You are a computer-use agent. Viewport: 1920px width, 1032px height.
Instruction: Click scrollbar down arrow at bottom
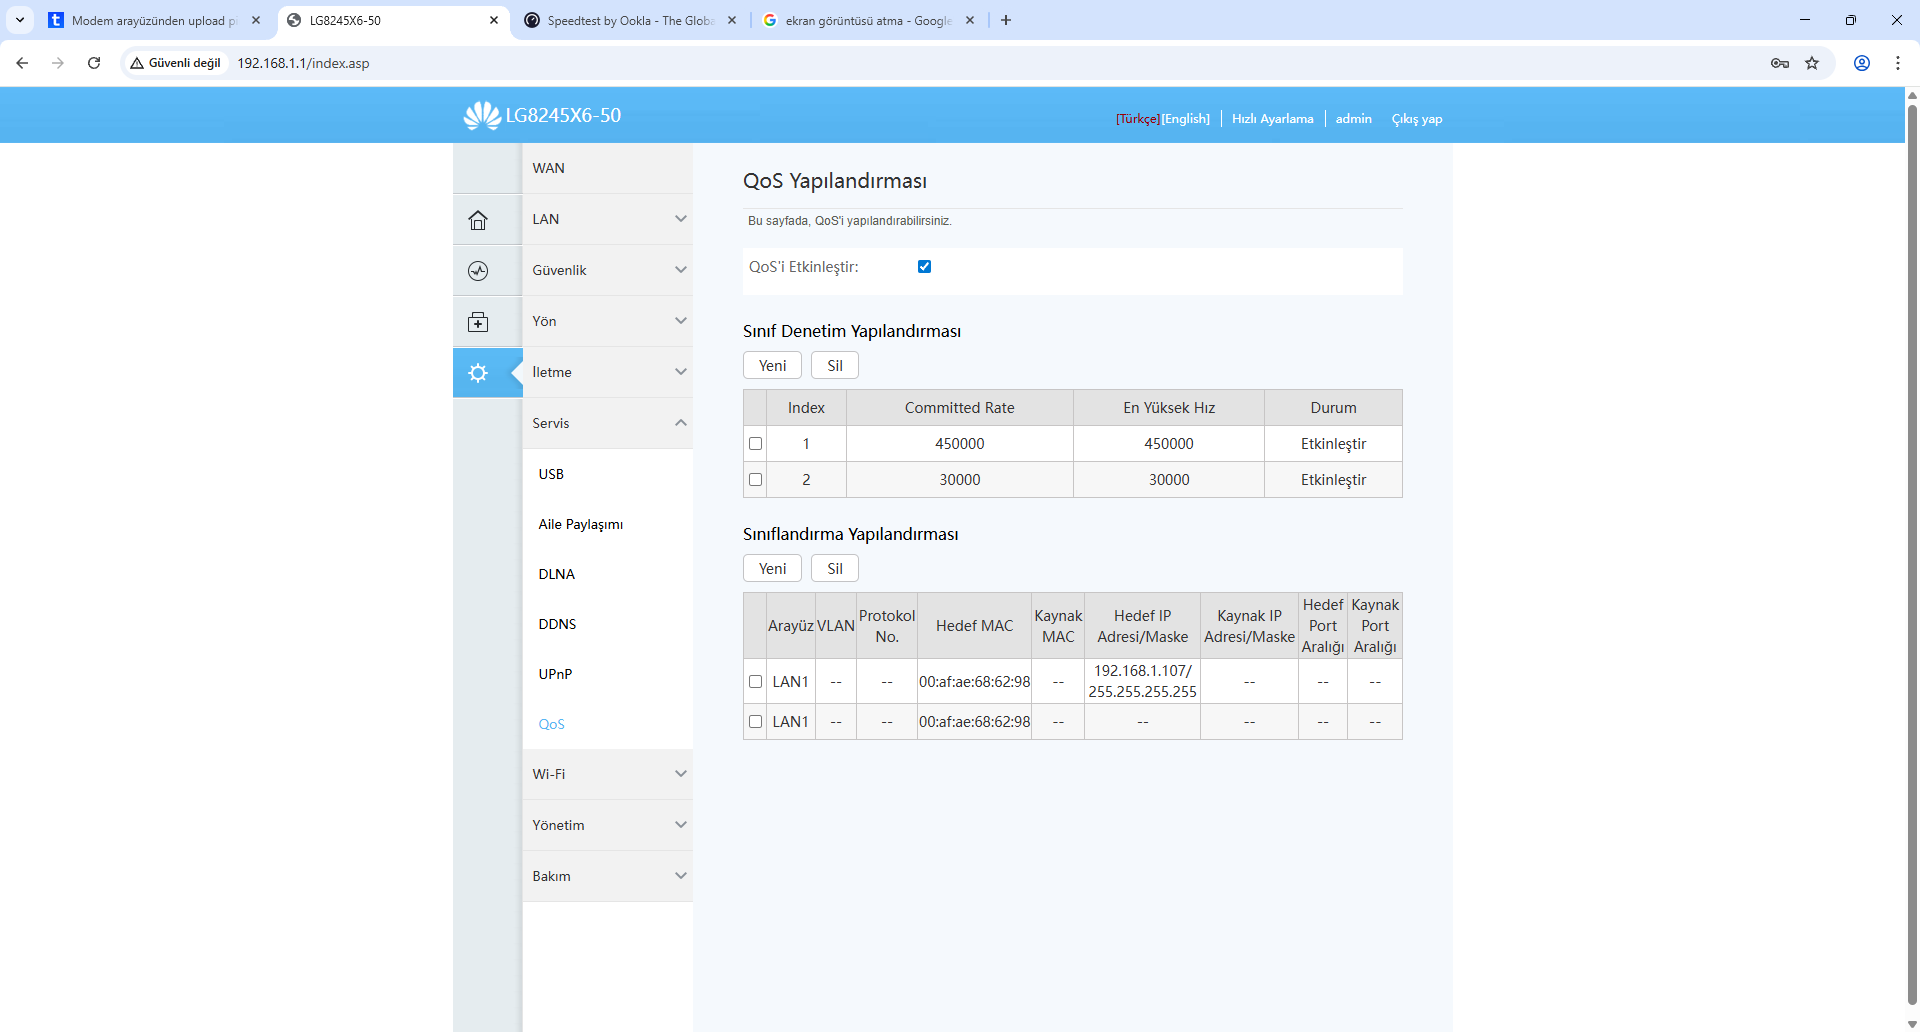1912,1024
